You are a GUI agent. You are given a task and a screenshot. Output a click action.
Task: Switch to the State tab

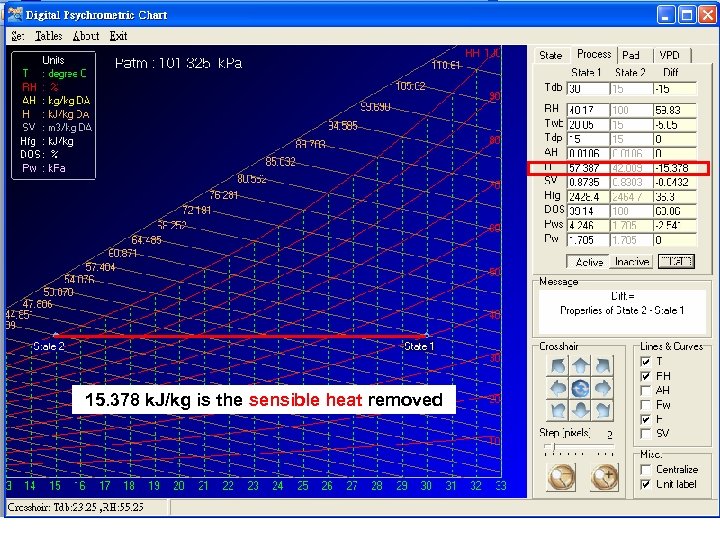[551, 55]
